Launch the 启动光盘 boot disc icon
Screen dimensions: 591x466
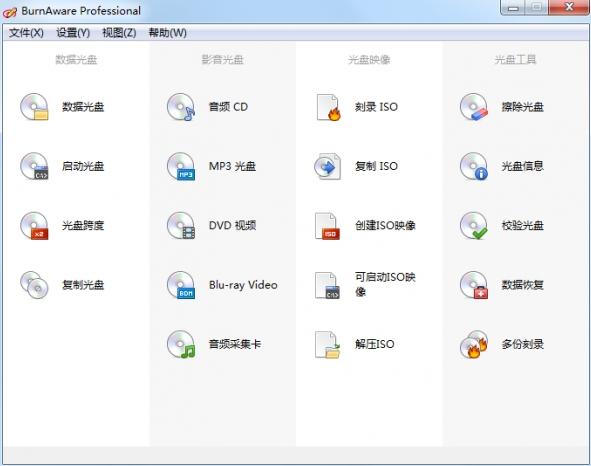(34, 166)
